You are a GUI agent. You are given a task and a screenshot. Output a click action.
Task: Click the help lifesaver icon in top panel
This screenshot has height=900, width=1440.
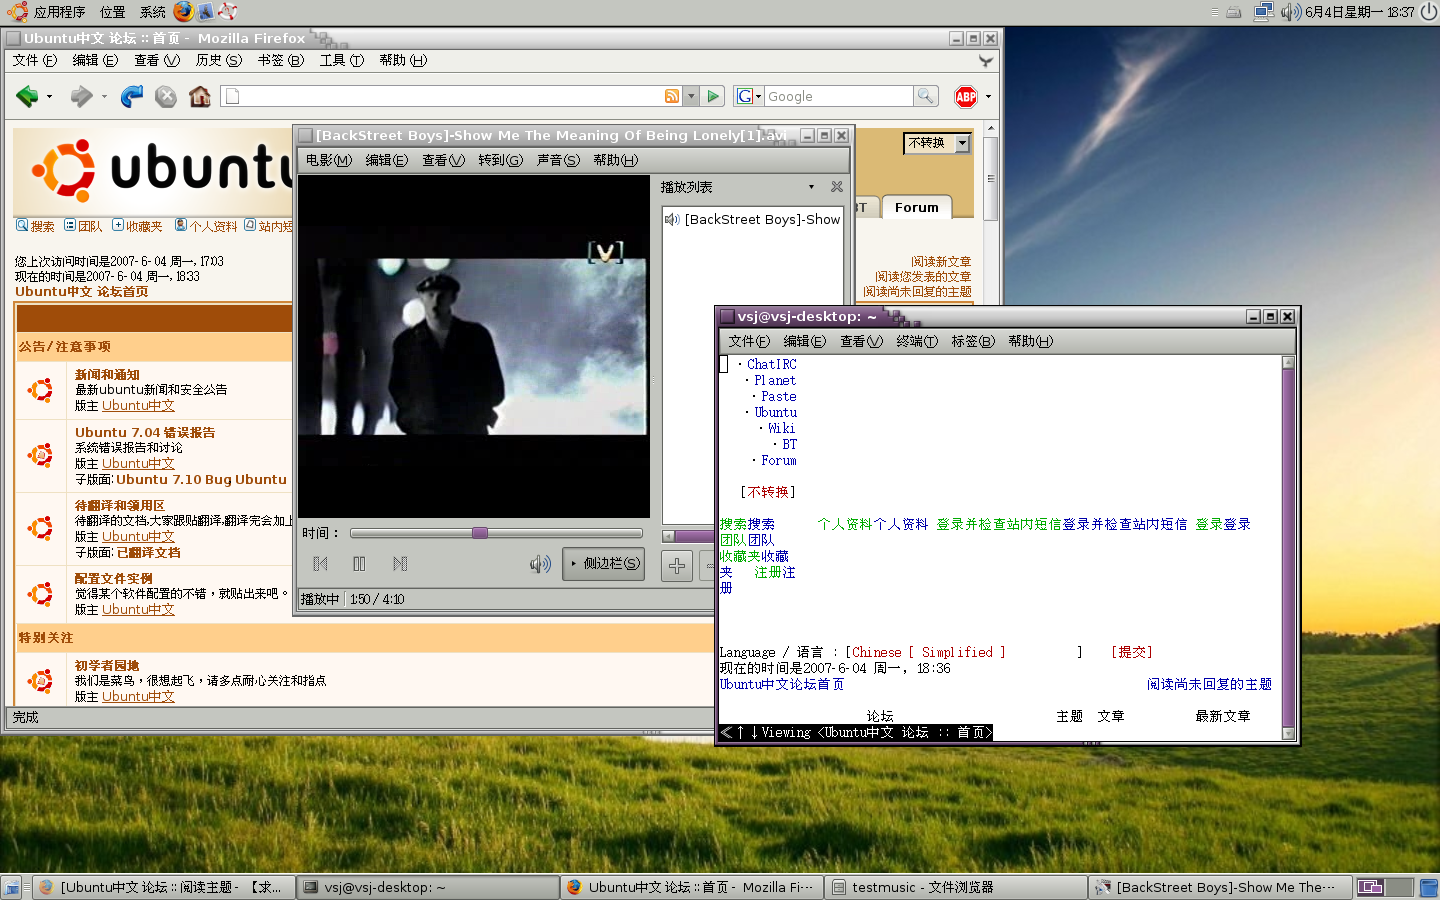click(x=227, y=11)
